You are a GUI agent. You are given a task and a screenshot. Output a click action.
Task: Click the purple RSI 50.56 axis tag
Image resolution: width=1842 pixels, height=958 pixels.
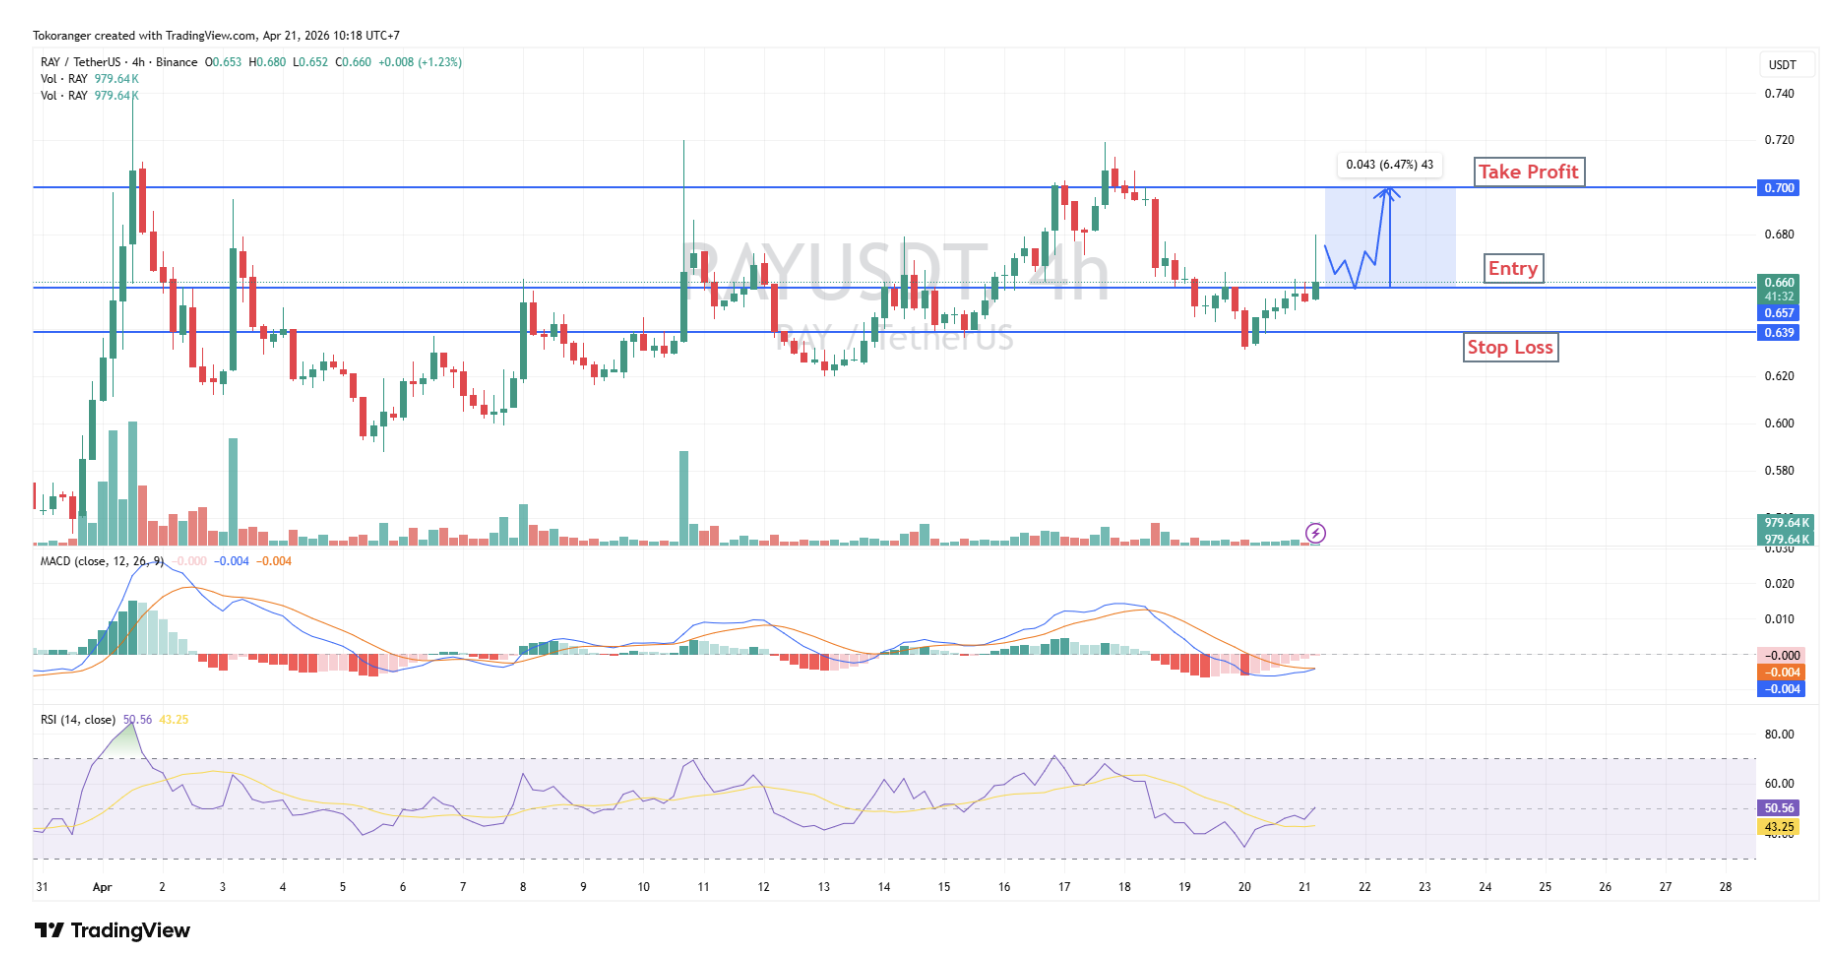[1780, 808]
